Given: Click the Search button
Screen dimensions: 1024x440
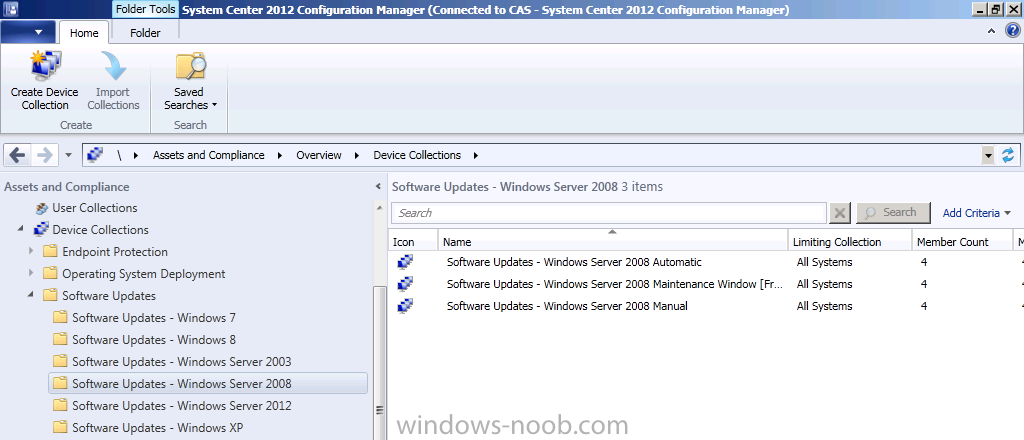Looking at the screenshot, I should pyautogui.click(x=893, y=213).
